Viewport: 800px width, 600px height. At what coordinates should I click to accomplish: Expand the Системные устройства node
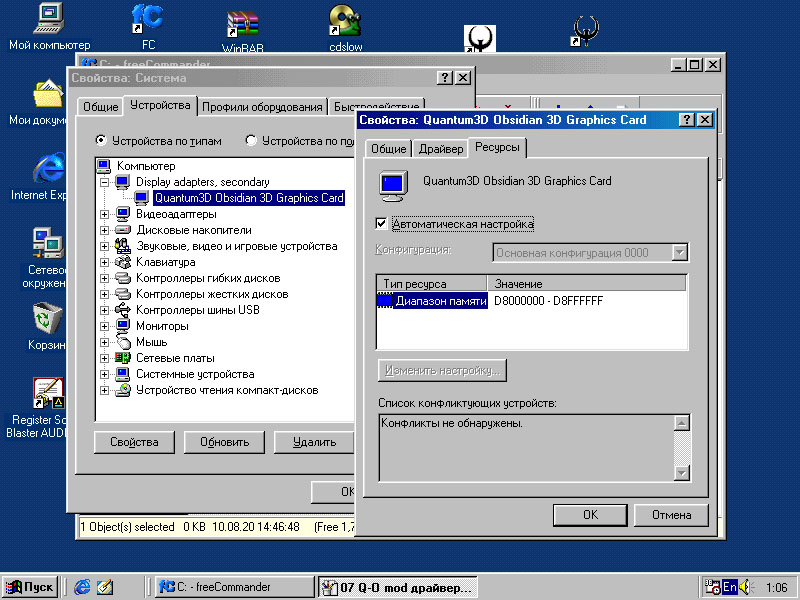click(x=104, y=374)
